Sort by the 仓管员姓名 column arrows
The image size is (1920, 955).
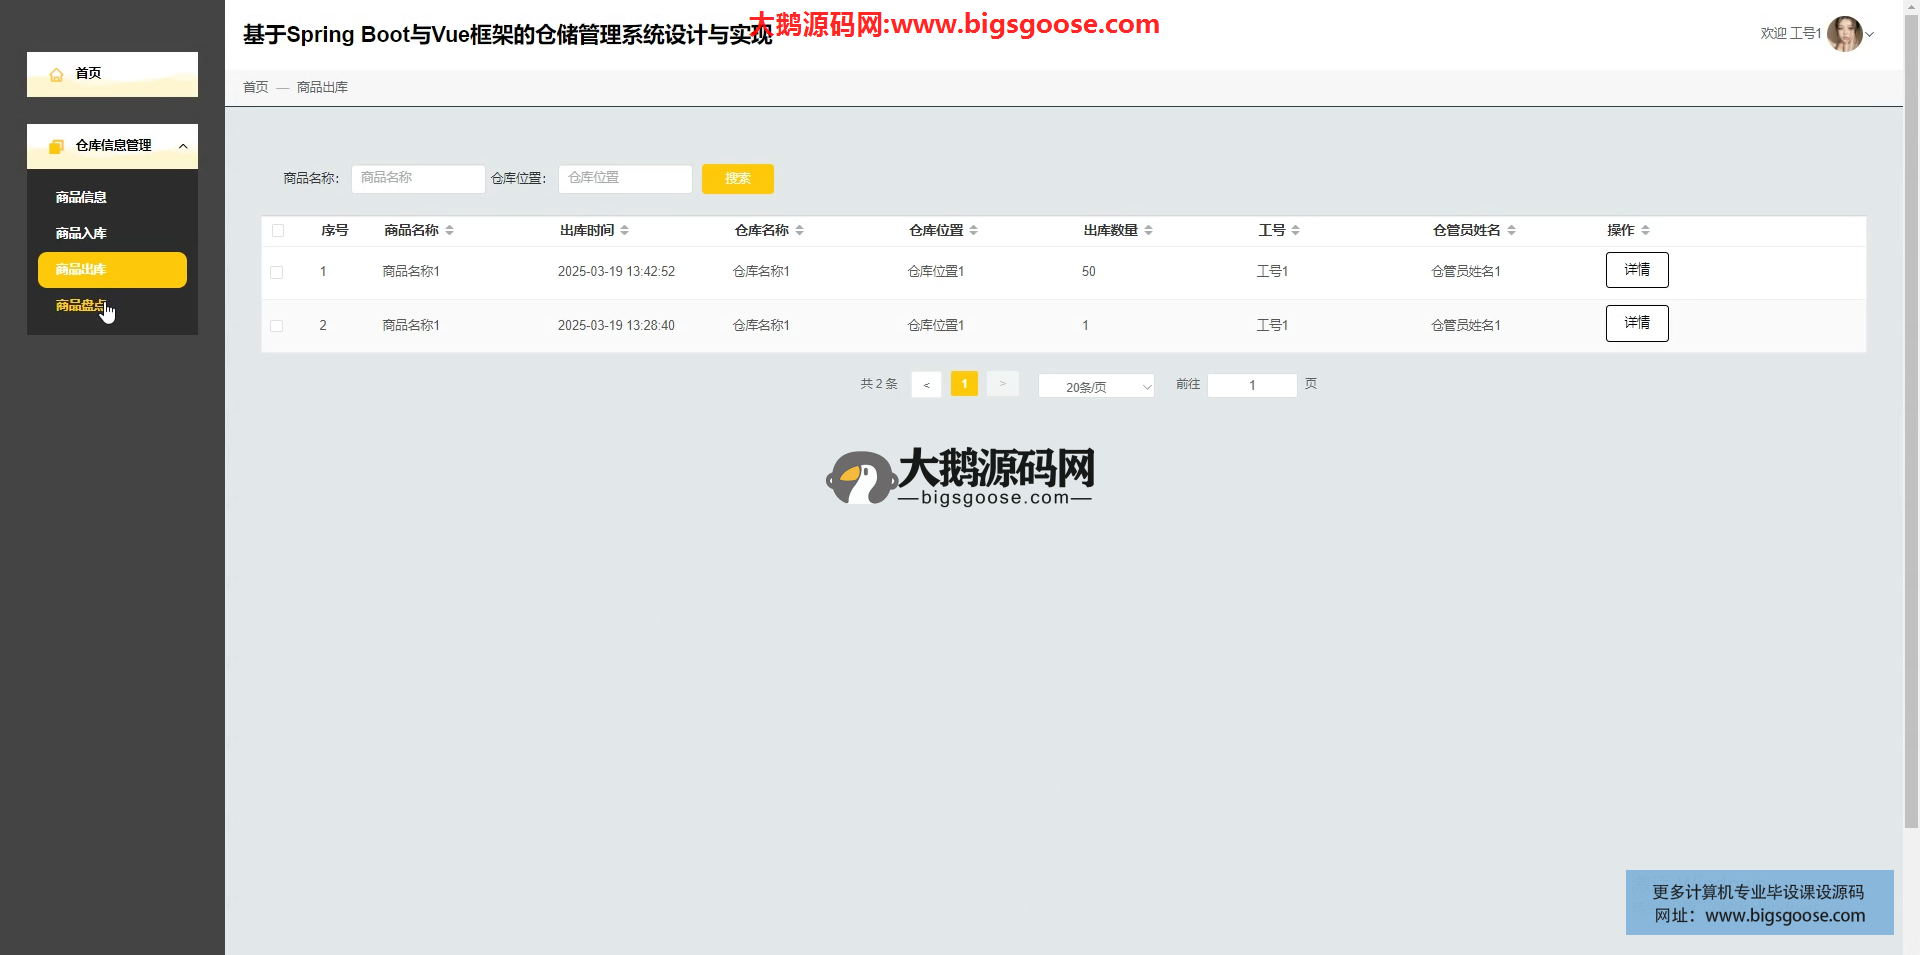(1511, 231)
